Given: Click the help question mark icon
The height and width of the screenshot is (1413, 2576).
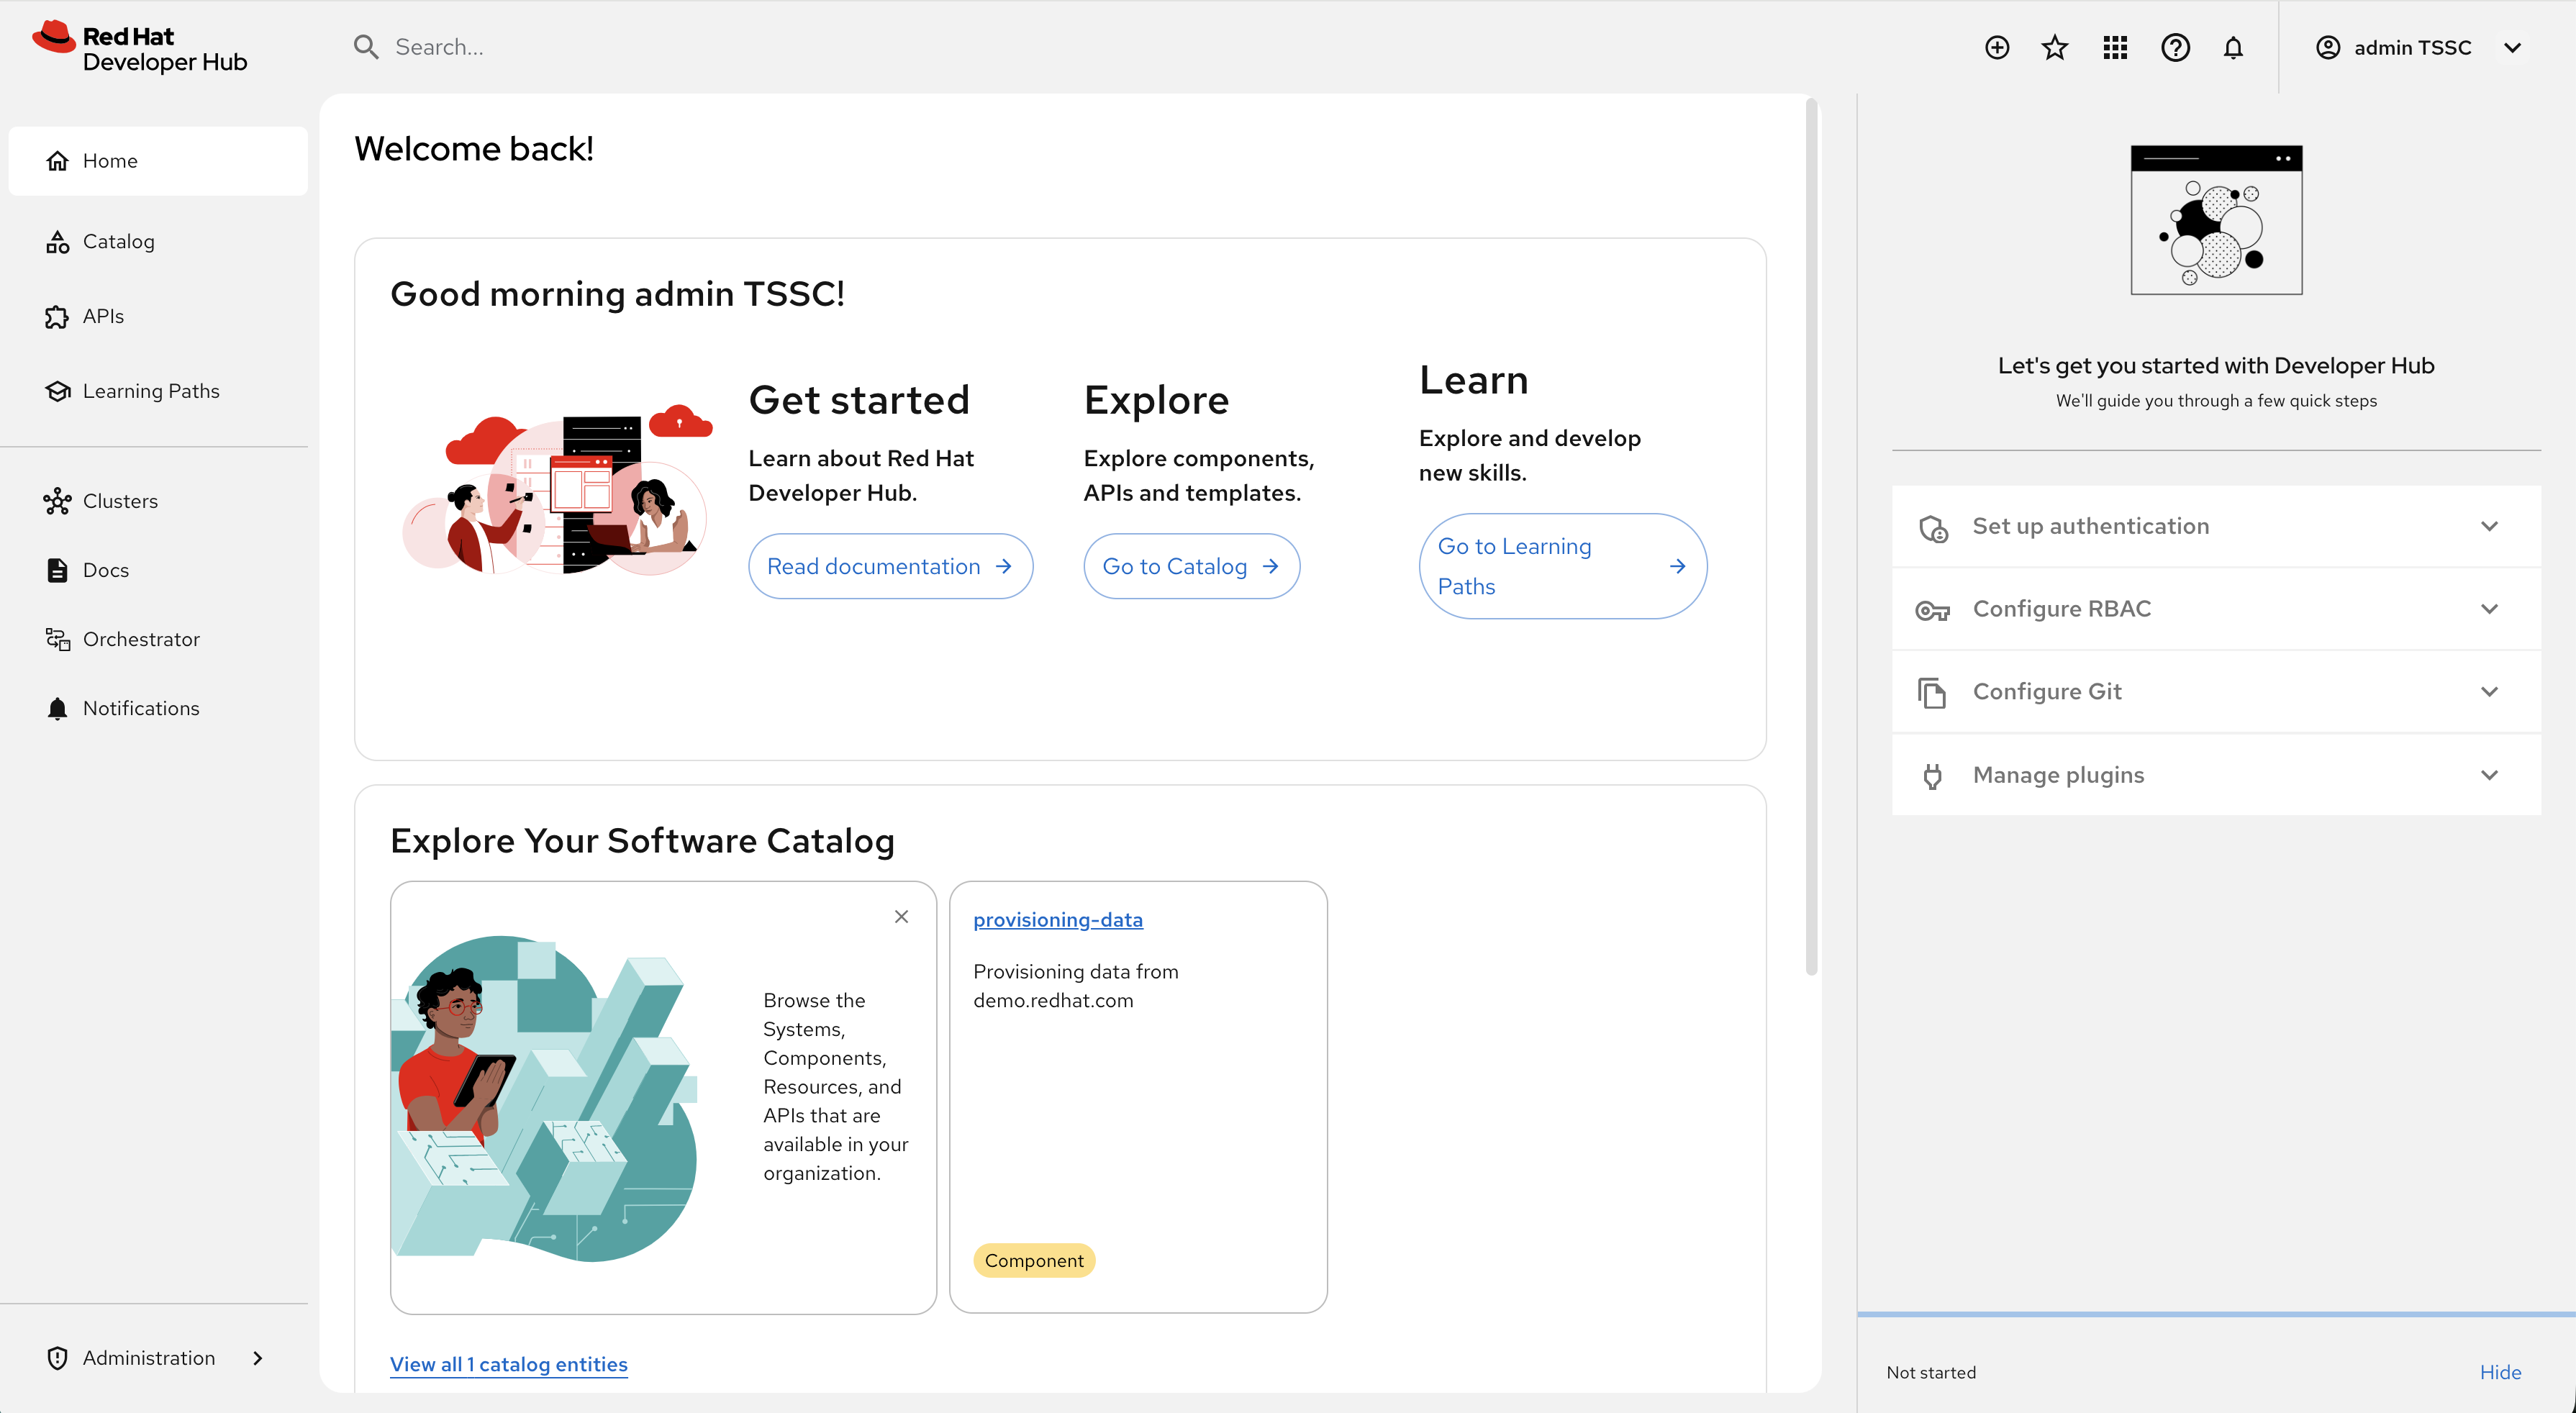Looking at the screenshot, I should (x=2175, y=47).
